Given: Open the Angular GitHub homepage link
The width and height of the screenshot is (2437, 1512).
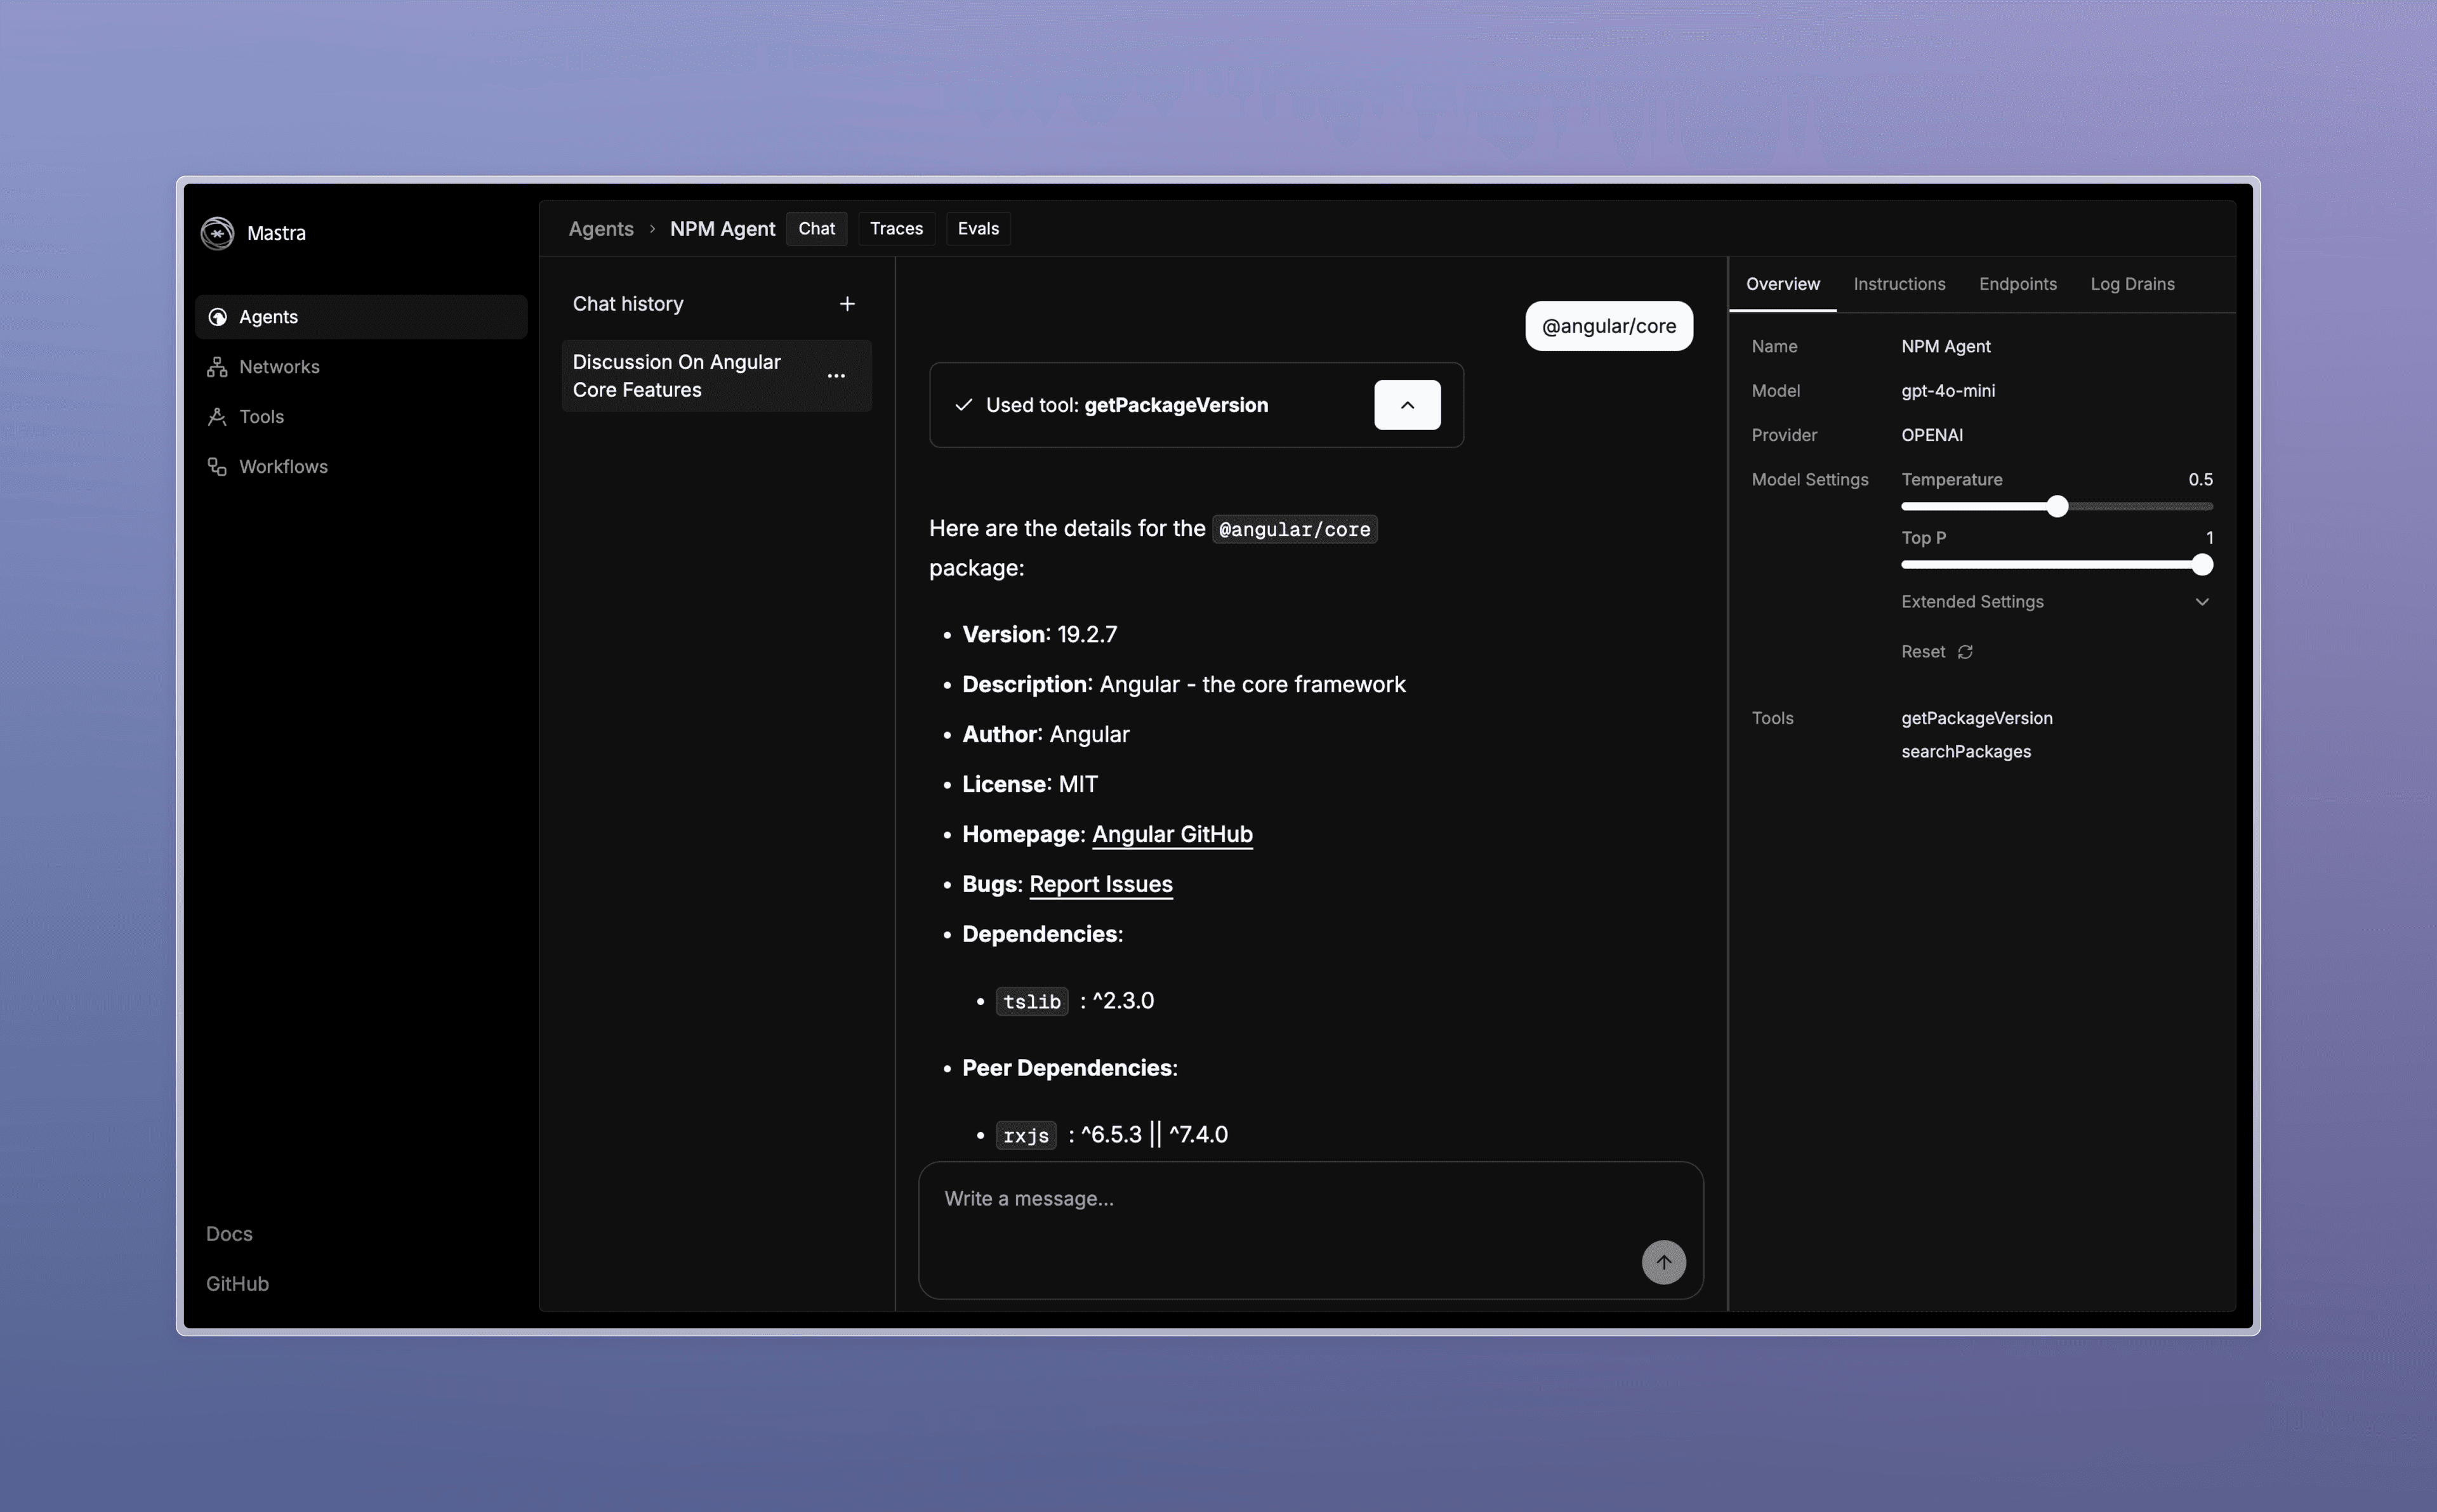Looking at the screenshot, I should point(1171,834).
